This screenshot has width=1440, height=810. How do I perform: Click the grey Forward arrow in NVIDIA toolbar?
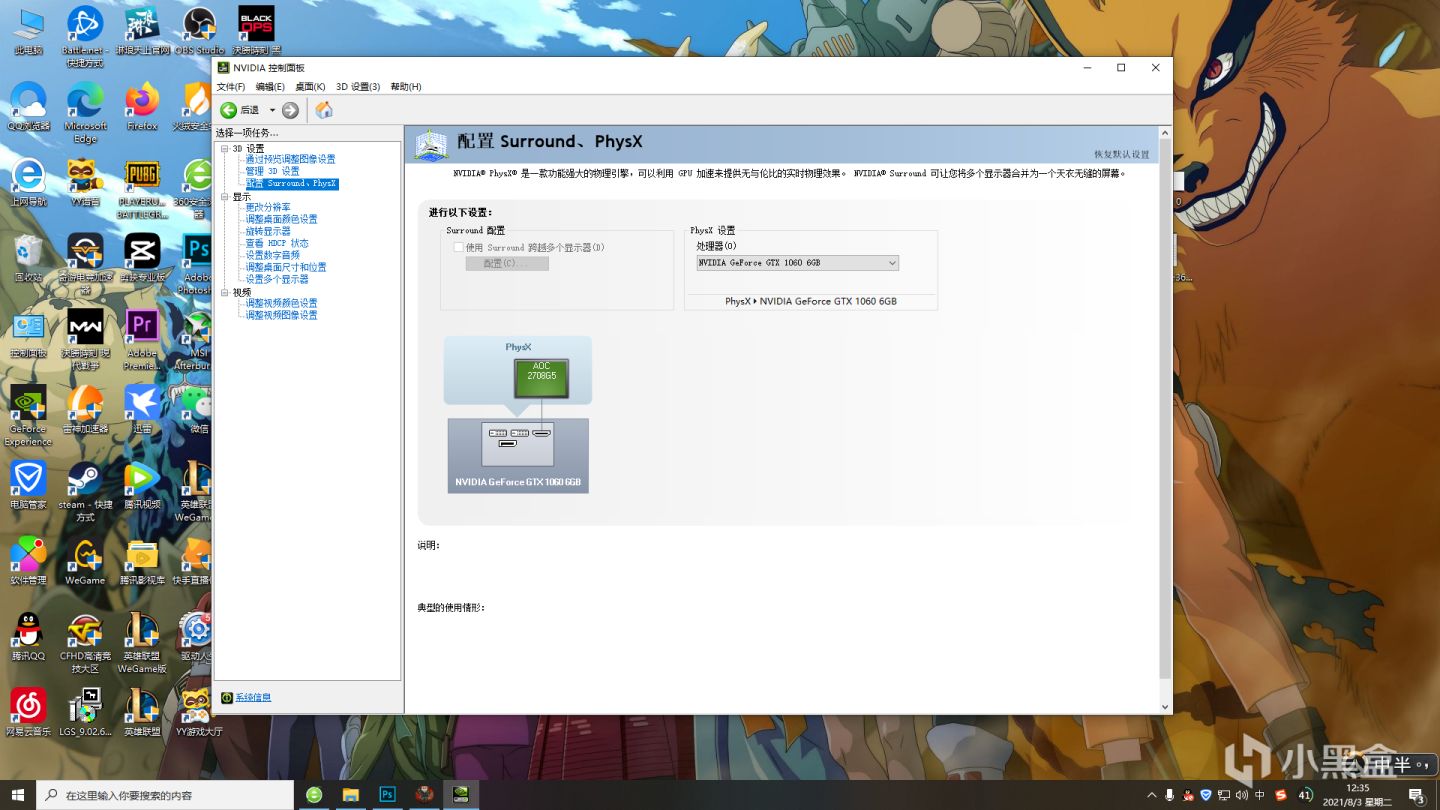pyautogui.click(x=290, y=110)
